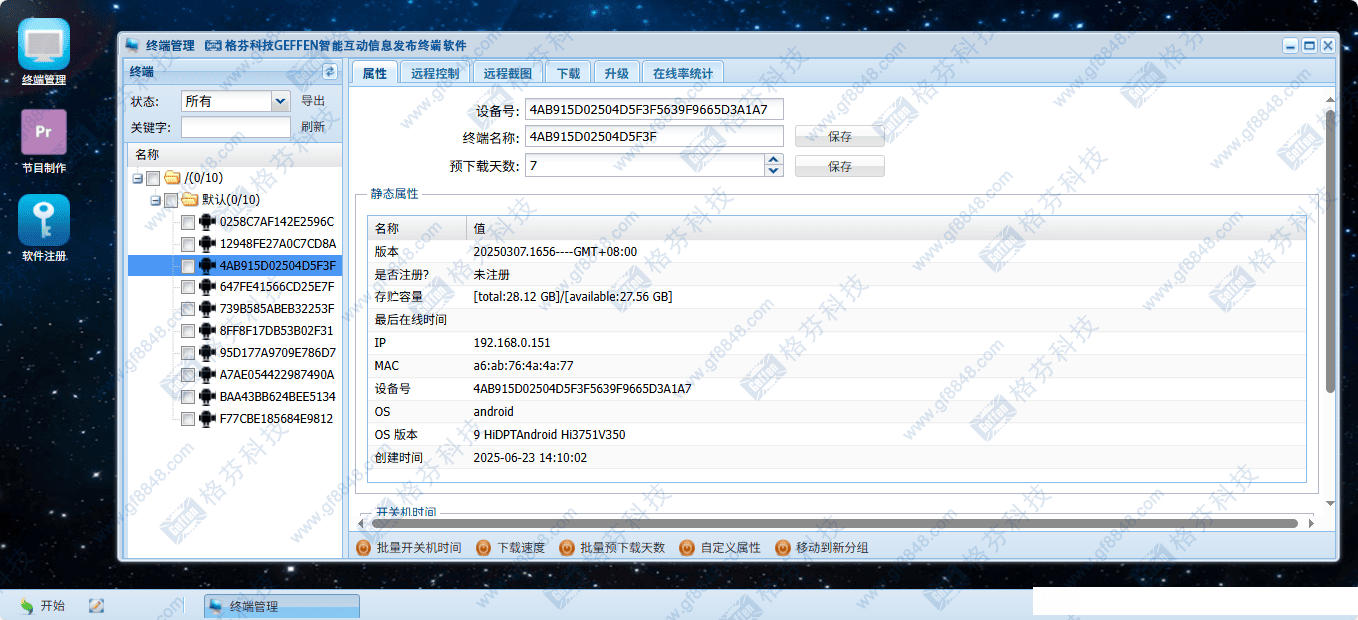Launch the 节目制作 Pr icon
This screenshot has width=1358, height=620.
(44, 133)
